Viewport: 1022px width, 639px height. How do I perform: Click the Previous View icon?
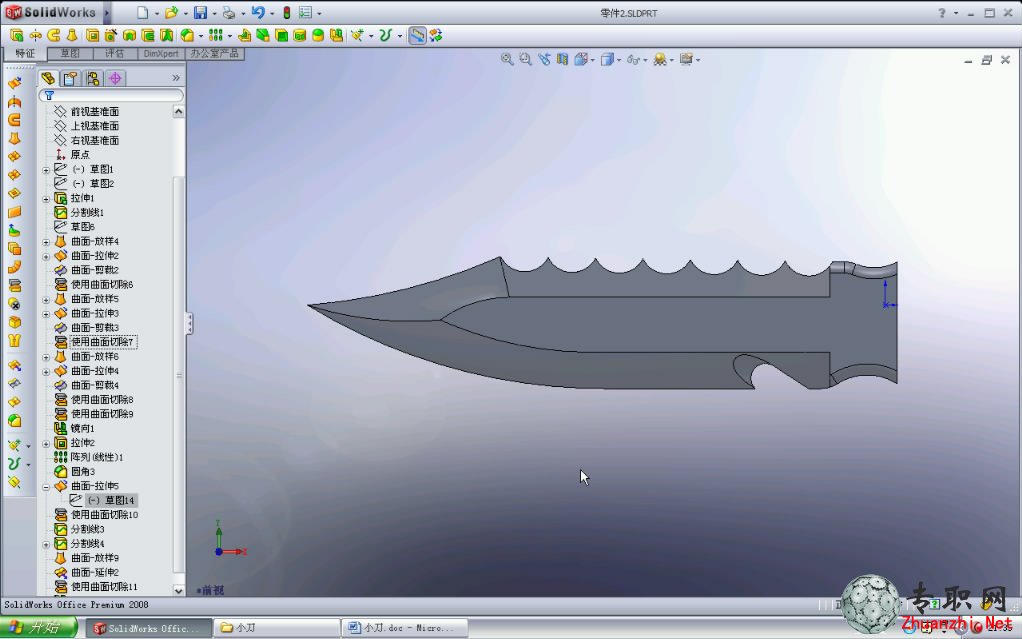pyautogui.click(x=544, y=59)
